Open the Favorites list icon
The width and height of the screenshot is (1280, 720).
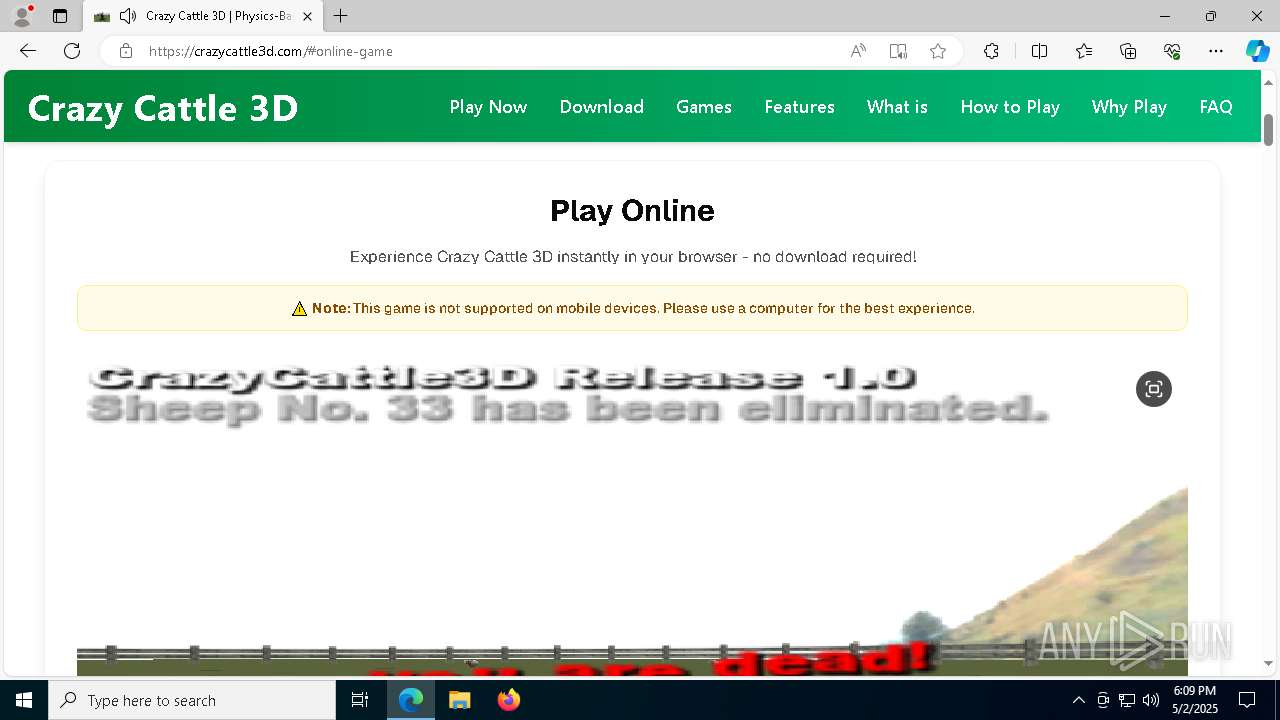1084,51
